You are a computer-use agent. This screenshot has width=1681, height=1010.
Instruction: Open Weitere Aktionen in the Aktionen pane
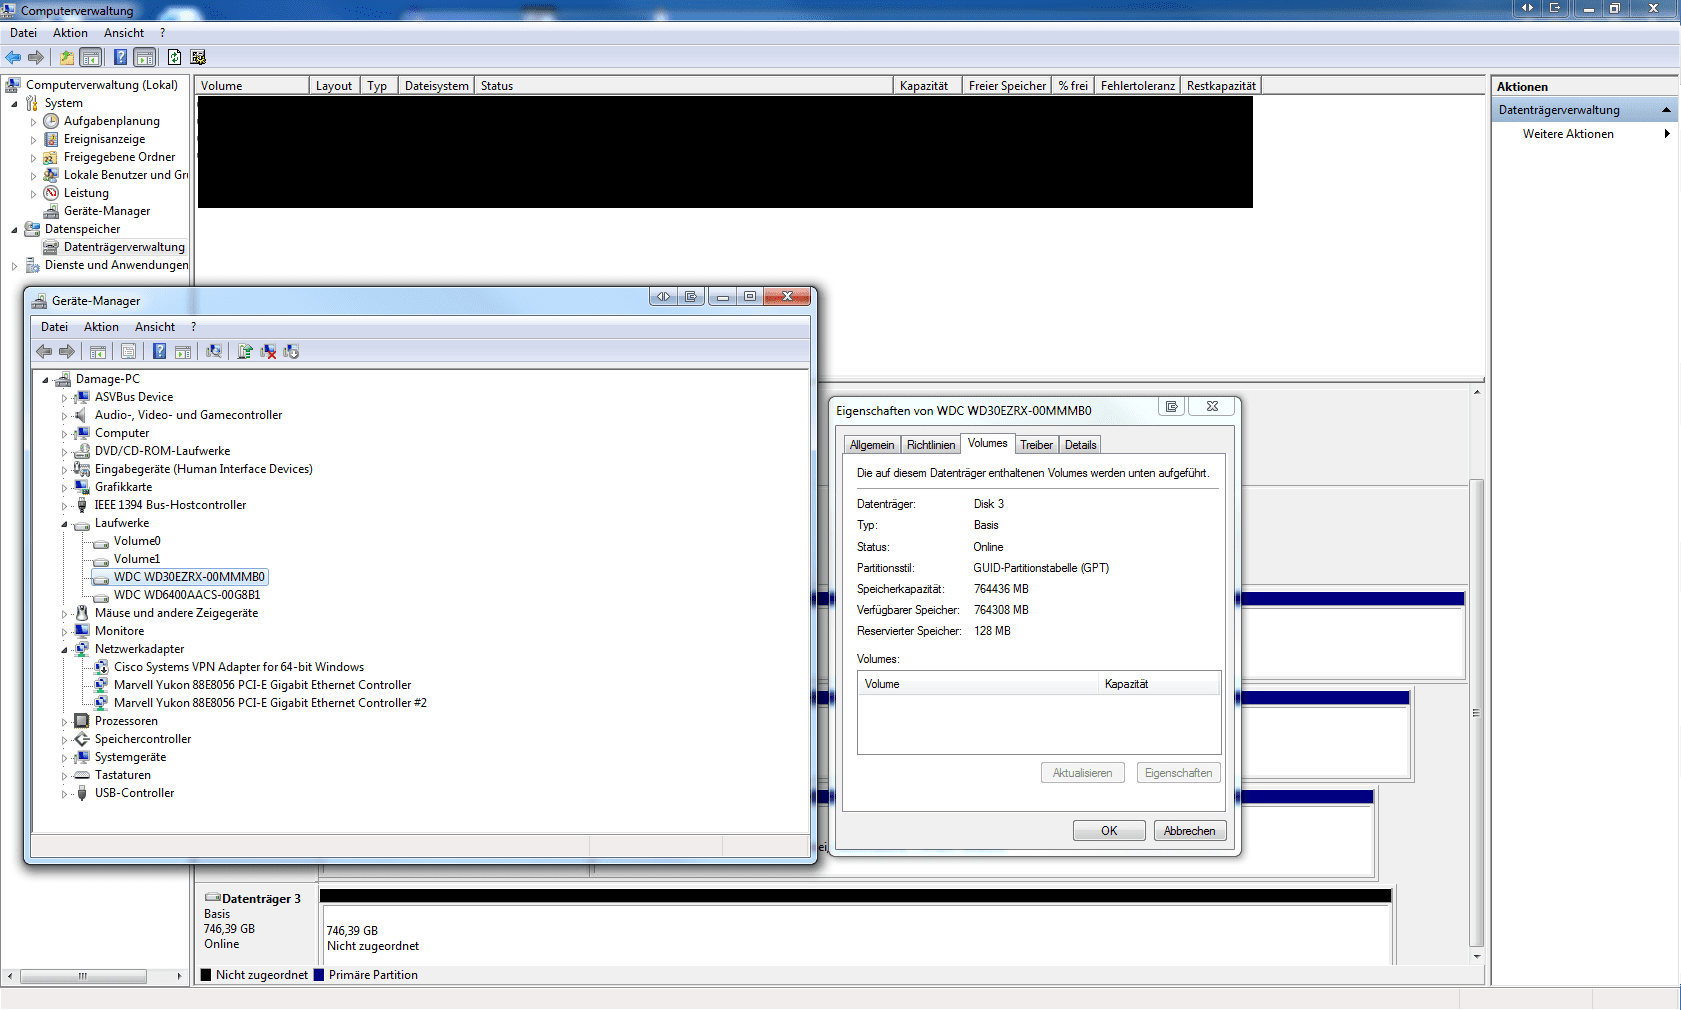point(1568,134)
